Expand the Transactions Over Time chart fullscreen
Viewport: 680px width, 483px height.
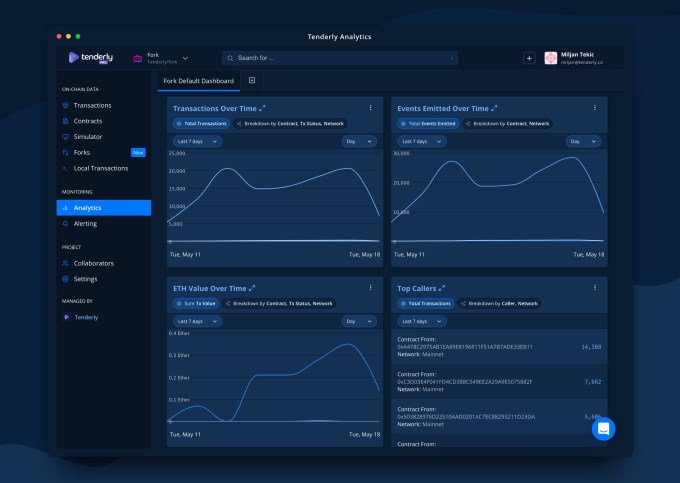[x=262, y=108]
